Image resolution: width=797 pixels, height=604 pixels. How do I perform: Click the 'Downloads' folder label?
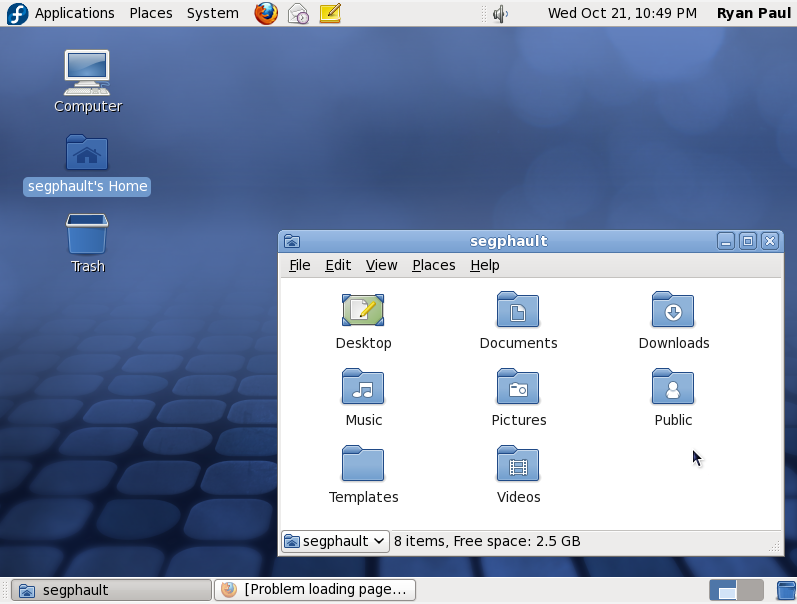coord(674,343)
